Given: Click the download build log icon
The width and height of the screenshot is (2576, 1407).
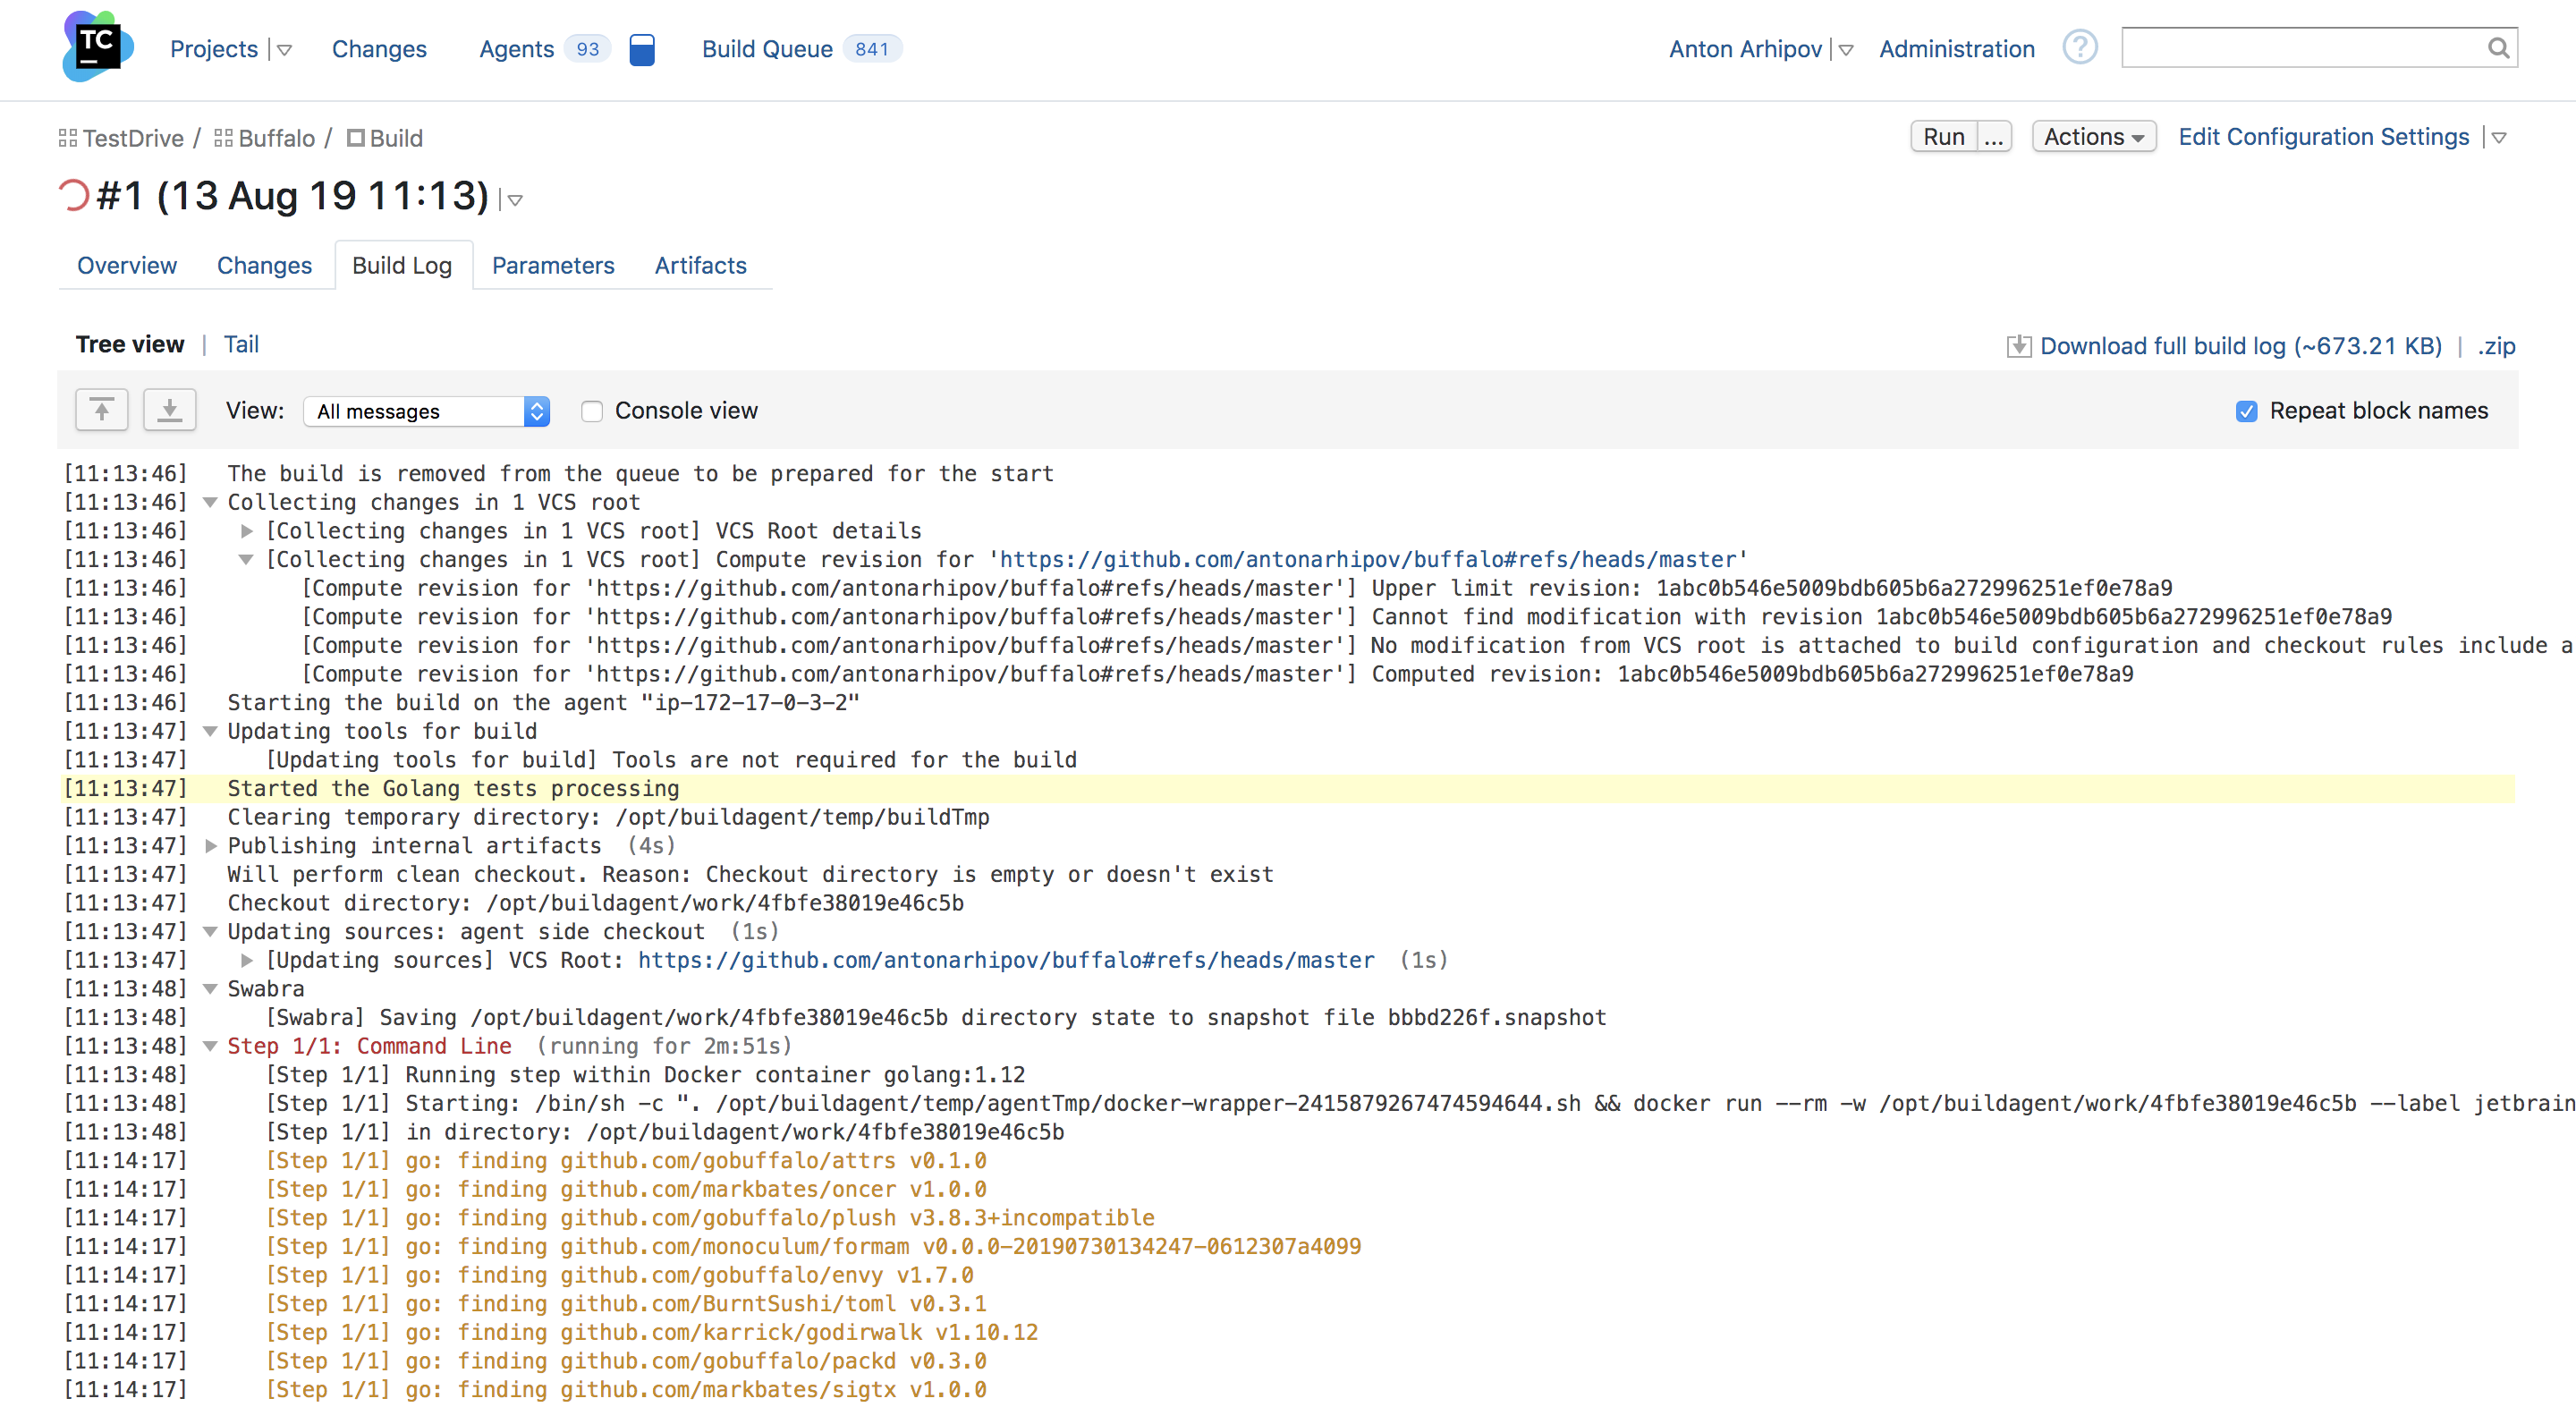Looking at the screenshot, I should [x=2014, y=346].
